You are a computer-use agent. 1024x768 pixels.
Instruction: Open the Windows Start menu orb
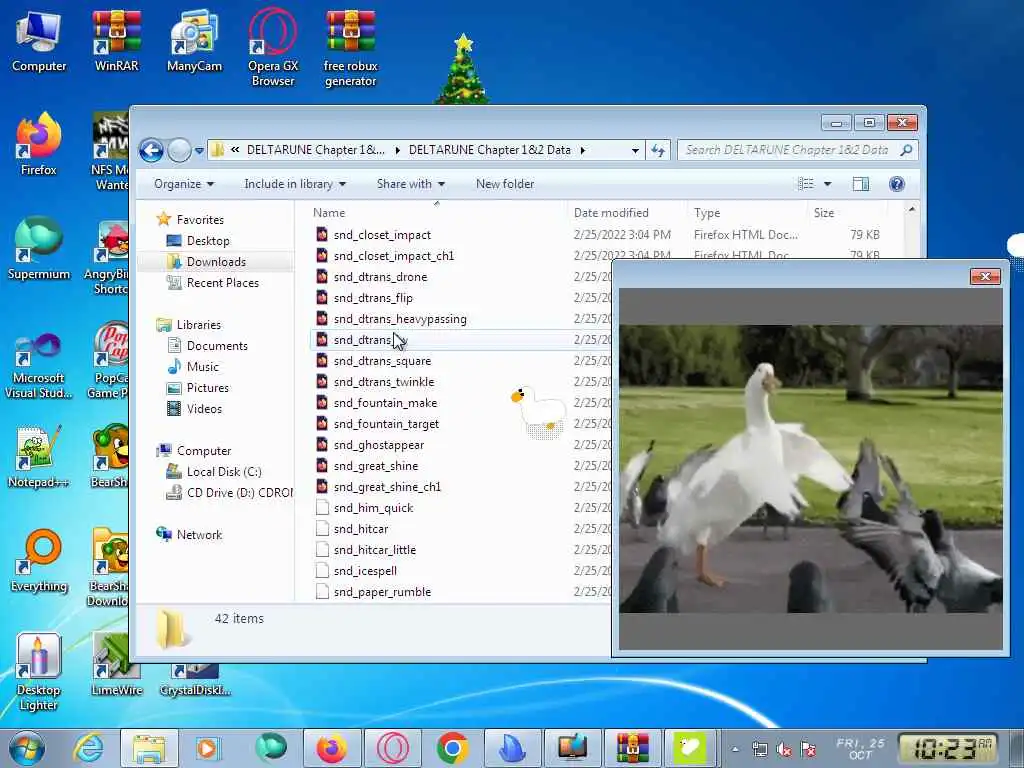[26, 748]
